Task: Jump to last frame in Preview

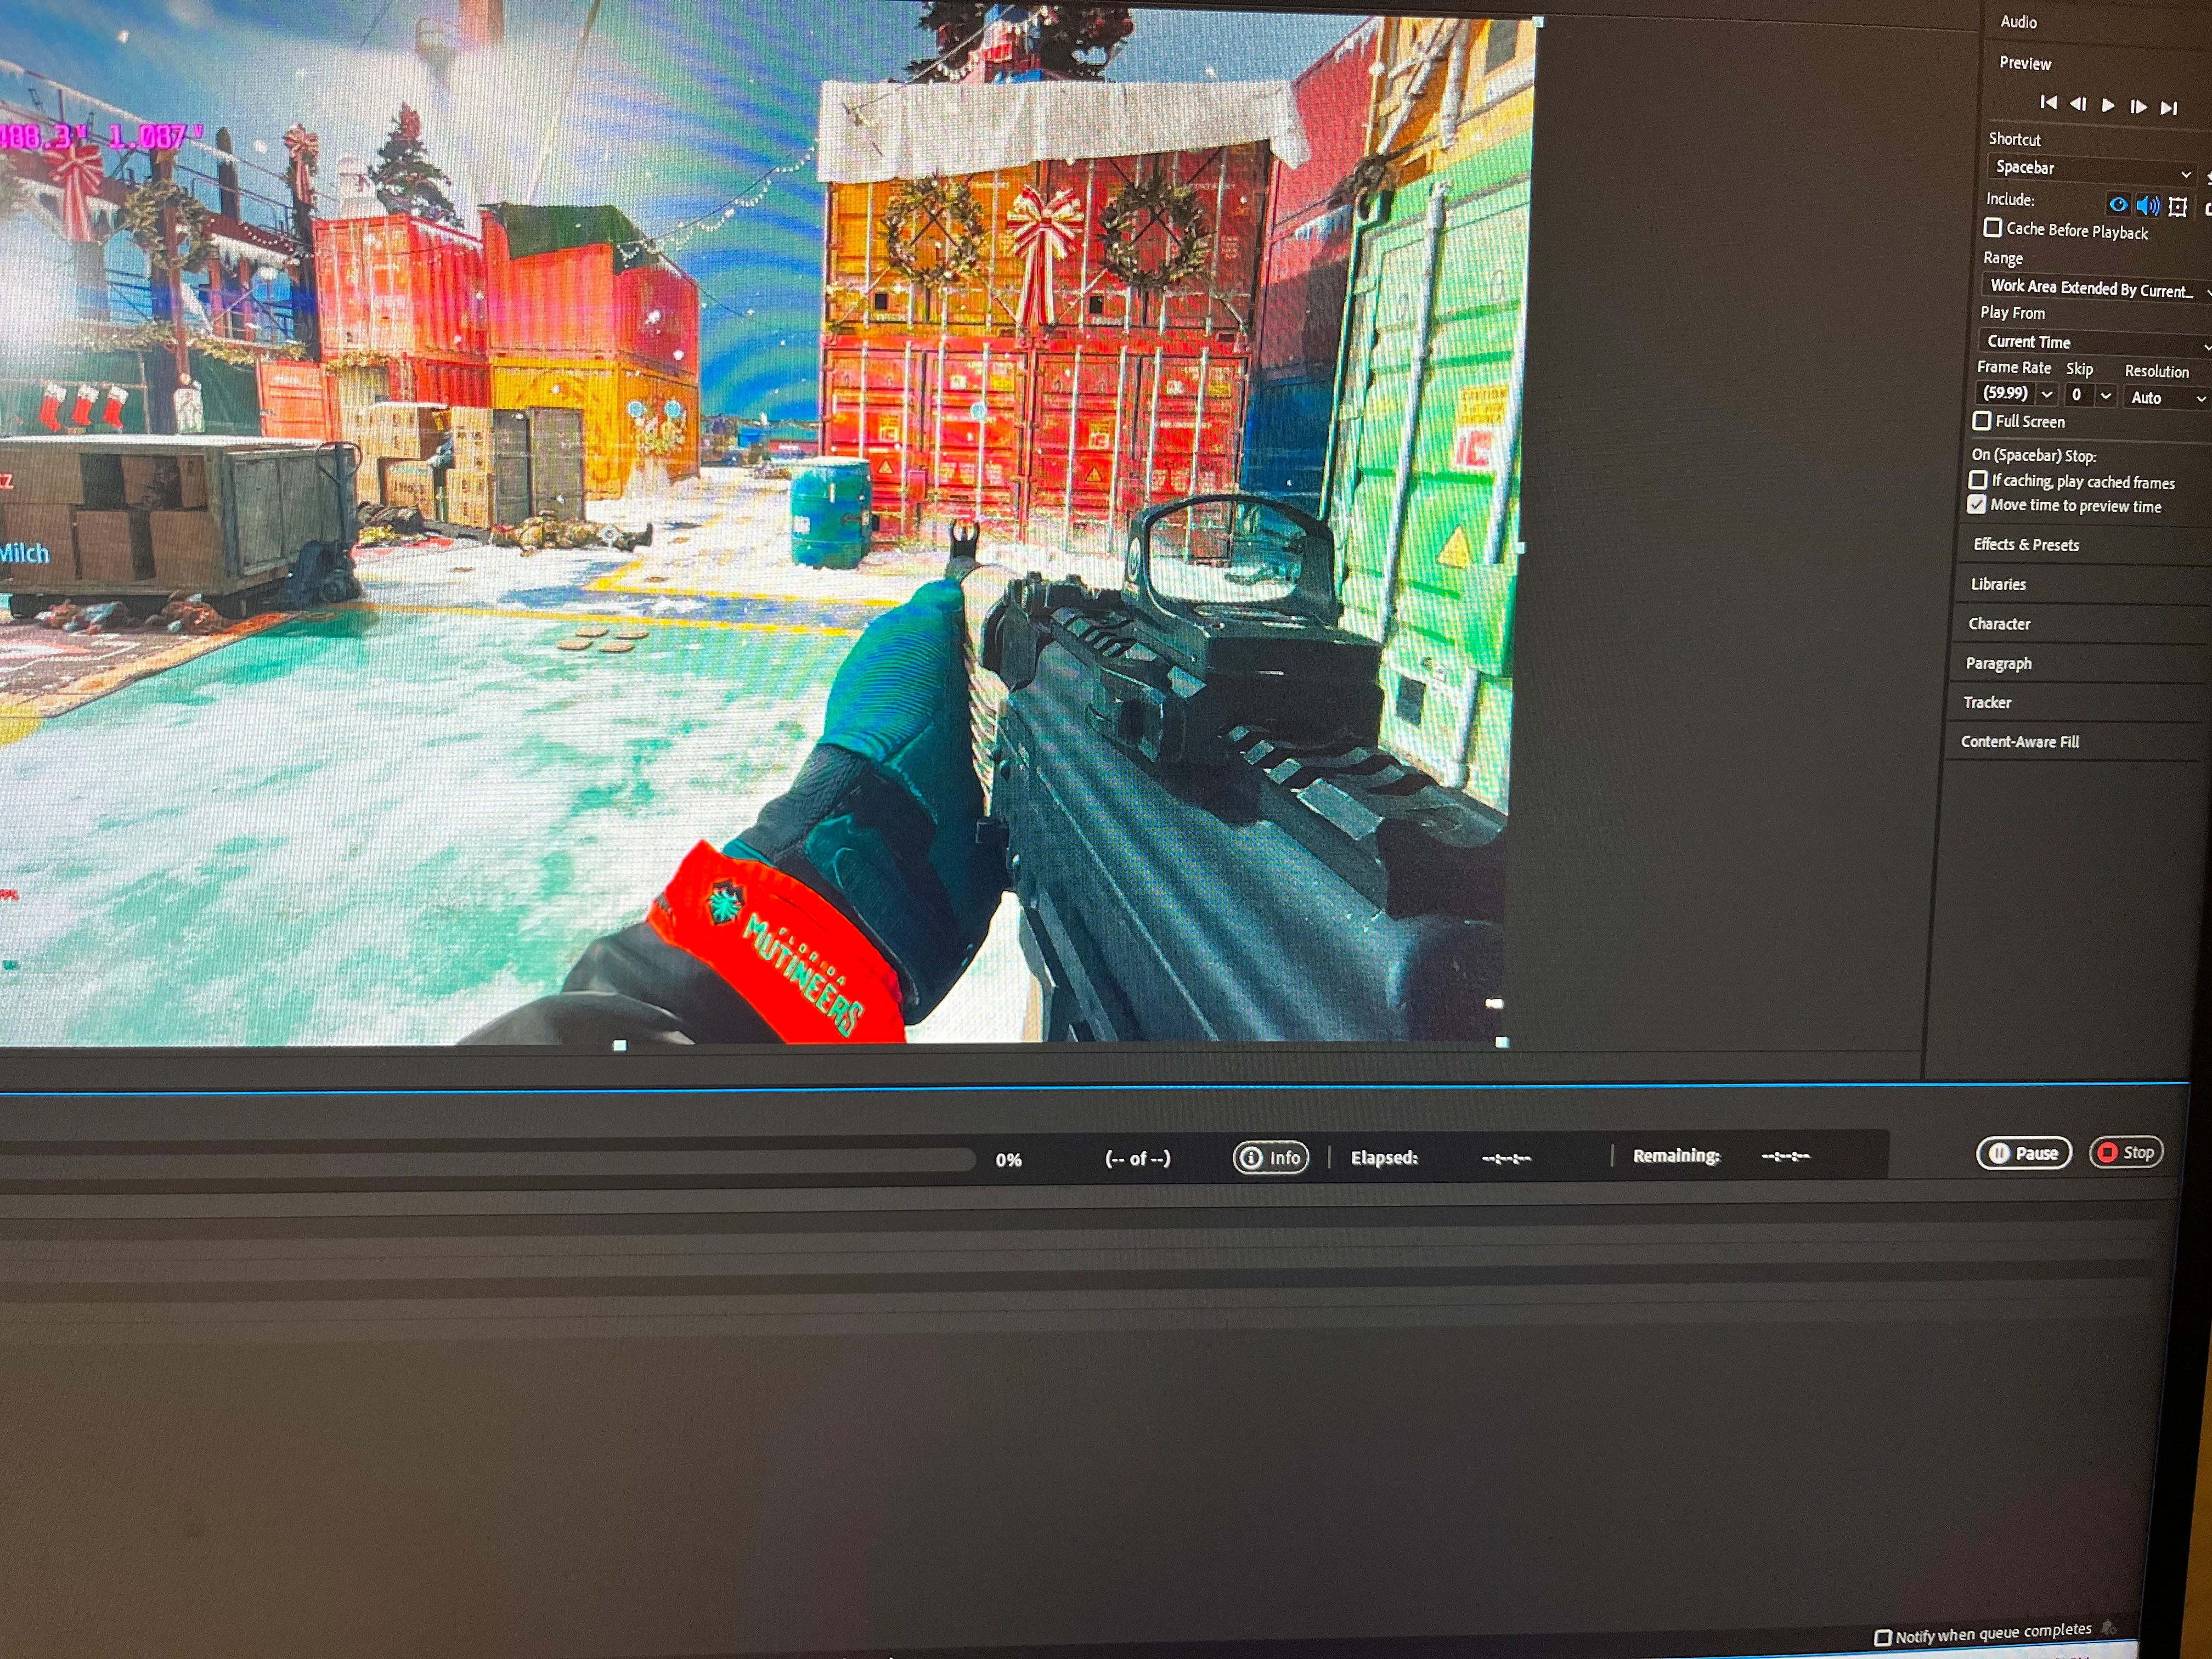Action: [x=2169, y=107]
